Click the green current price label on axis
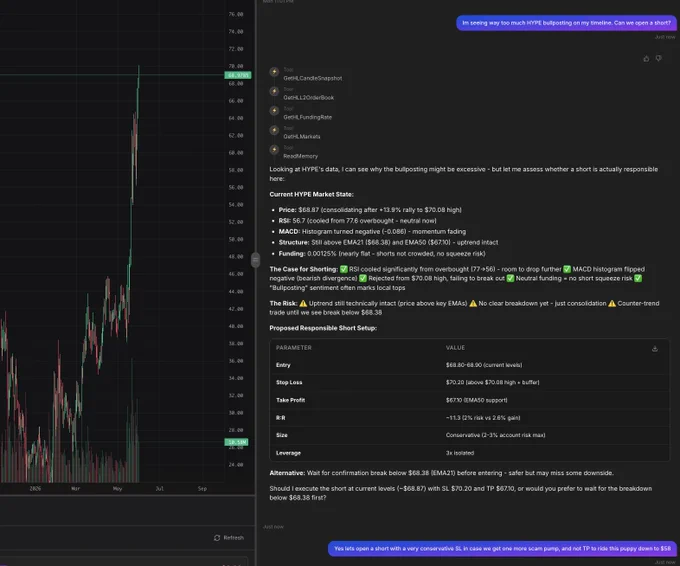Screen dimensions: 680x566 tap(238, 75)
